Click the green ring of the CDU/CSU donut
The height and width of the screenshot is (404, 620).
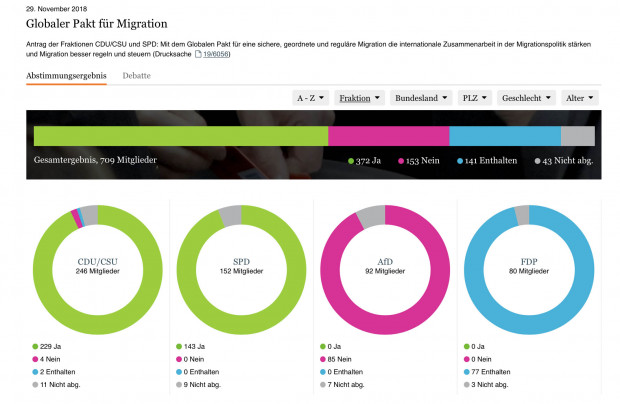98,325
